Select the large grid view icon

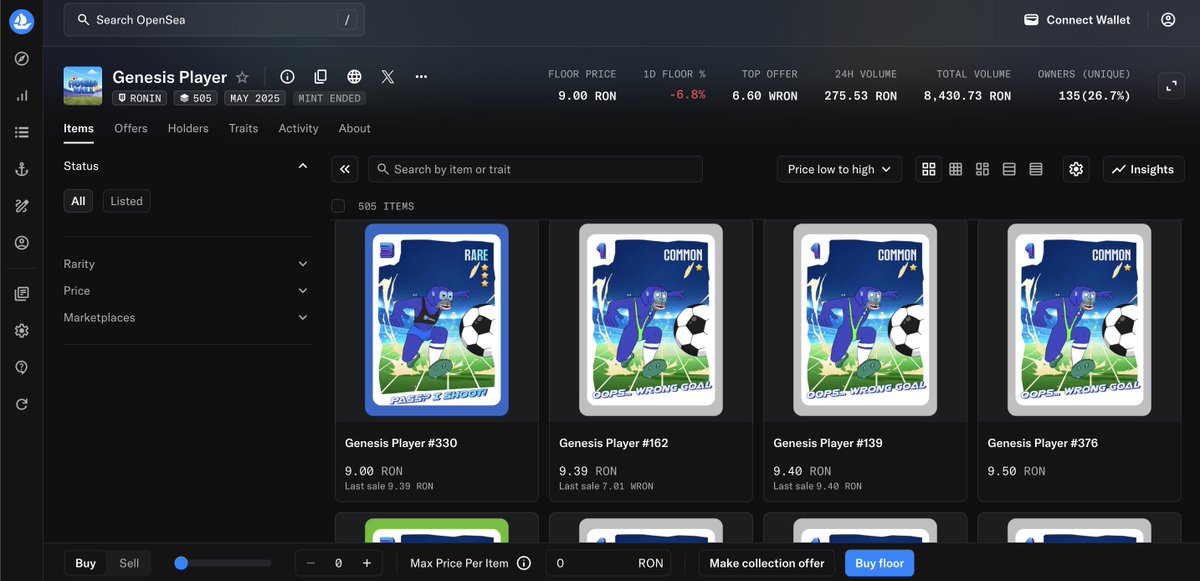929,170
